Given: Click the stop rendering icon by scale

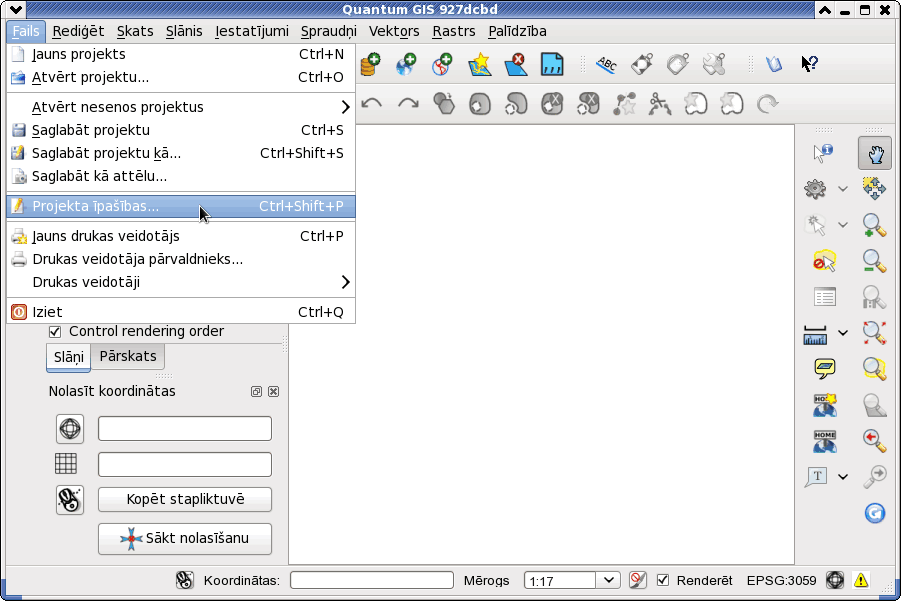Looking at the screenshot, I should 637,580.
